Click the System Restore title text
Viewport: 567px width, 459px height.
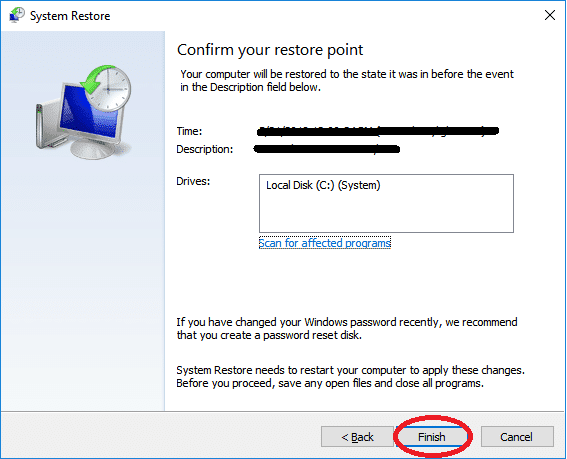tap(70, 16)
